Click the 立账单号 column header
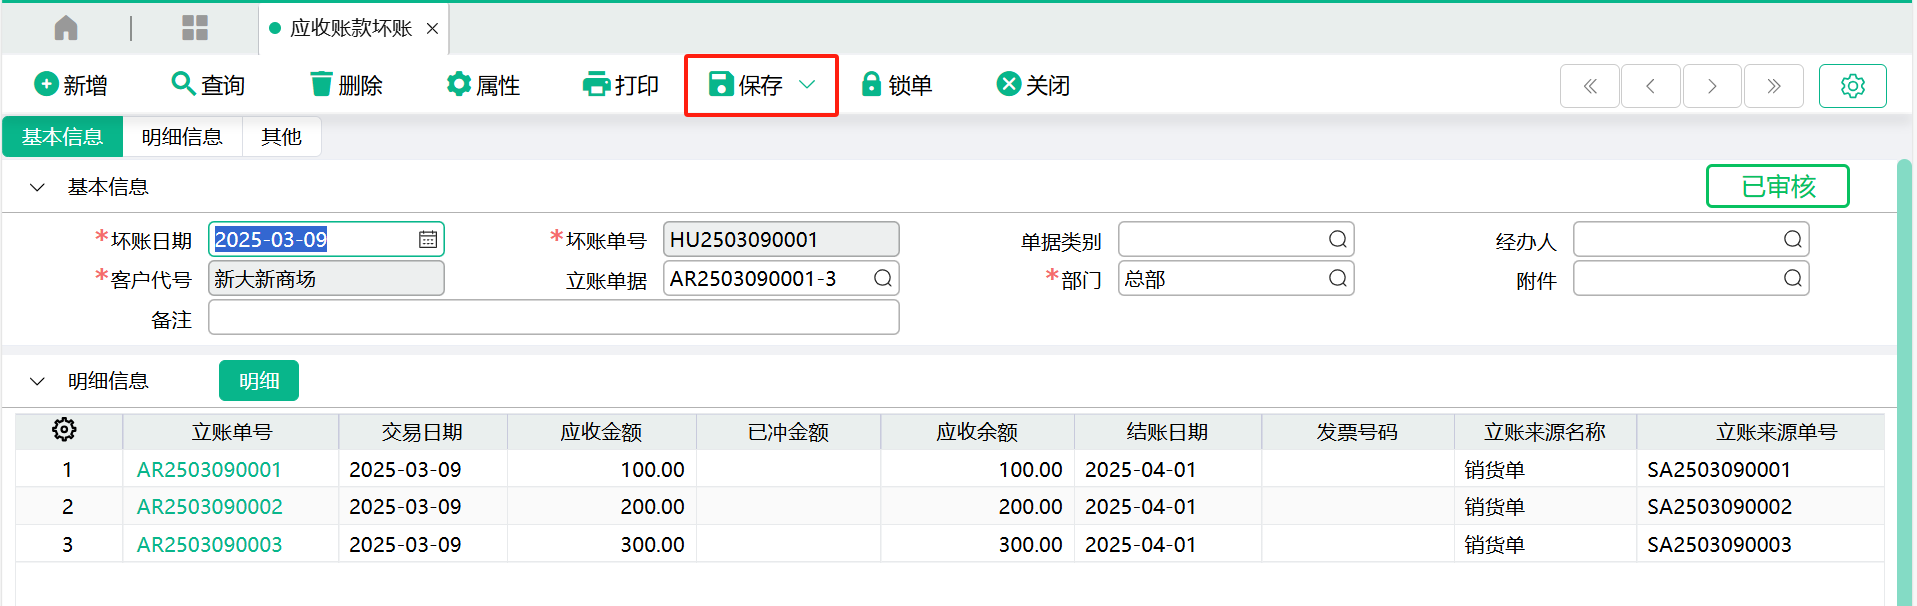This screenshot has height=606, width=1917. click(231, 432)
